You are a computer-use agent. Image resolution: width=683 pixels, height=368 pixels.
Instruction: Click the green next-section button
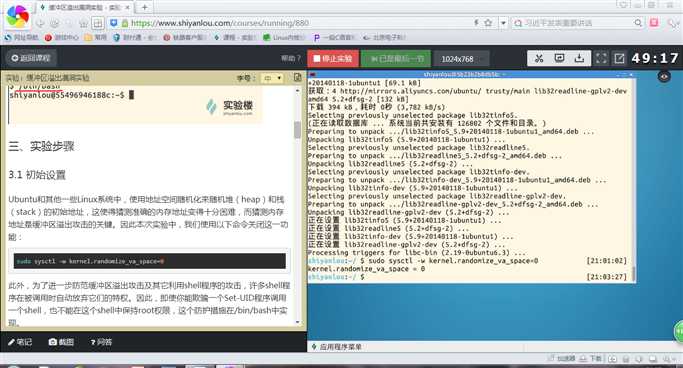pos(396,58)
